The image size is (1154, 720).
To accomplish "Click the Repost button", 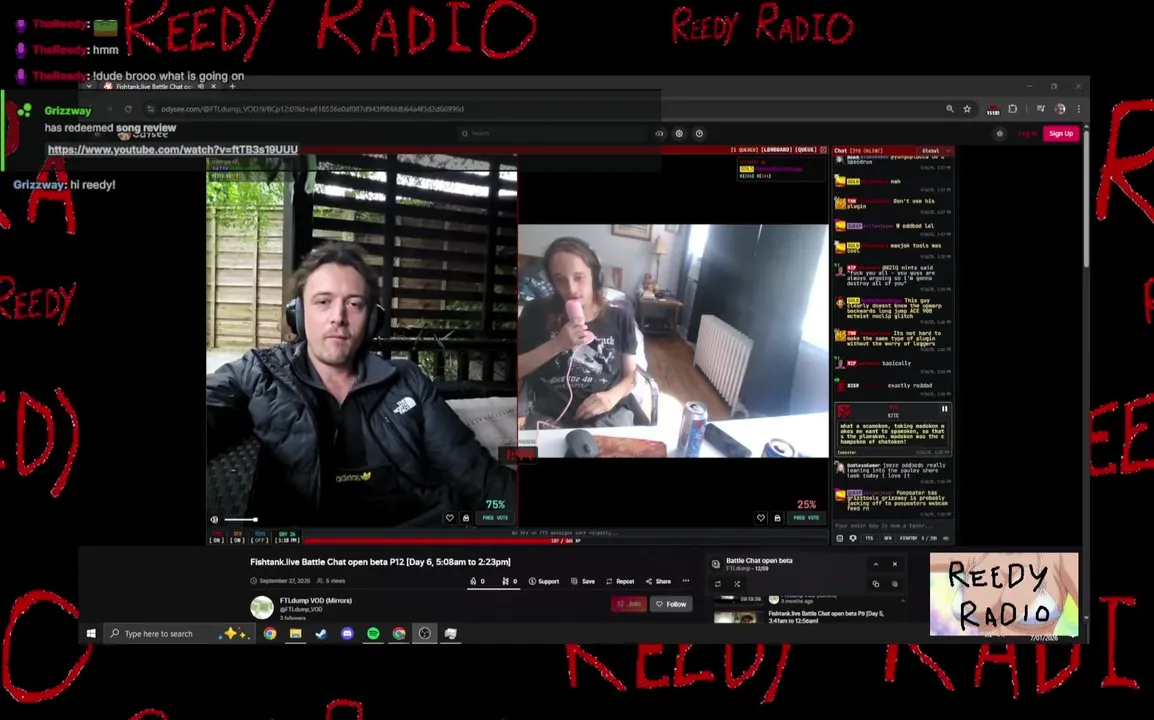I will (x=620, y=581).
